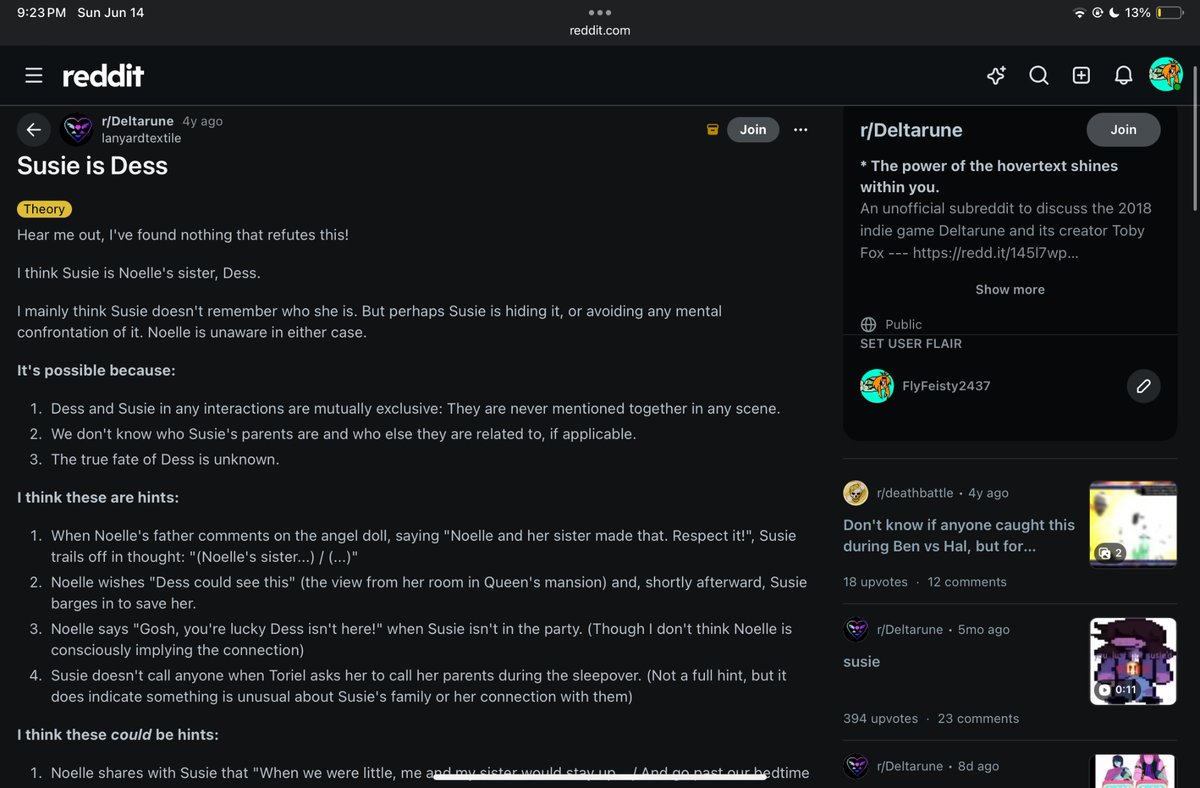
Task: Click sidebar r/Deltarune heading
Action: 911,130
